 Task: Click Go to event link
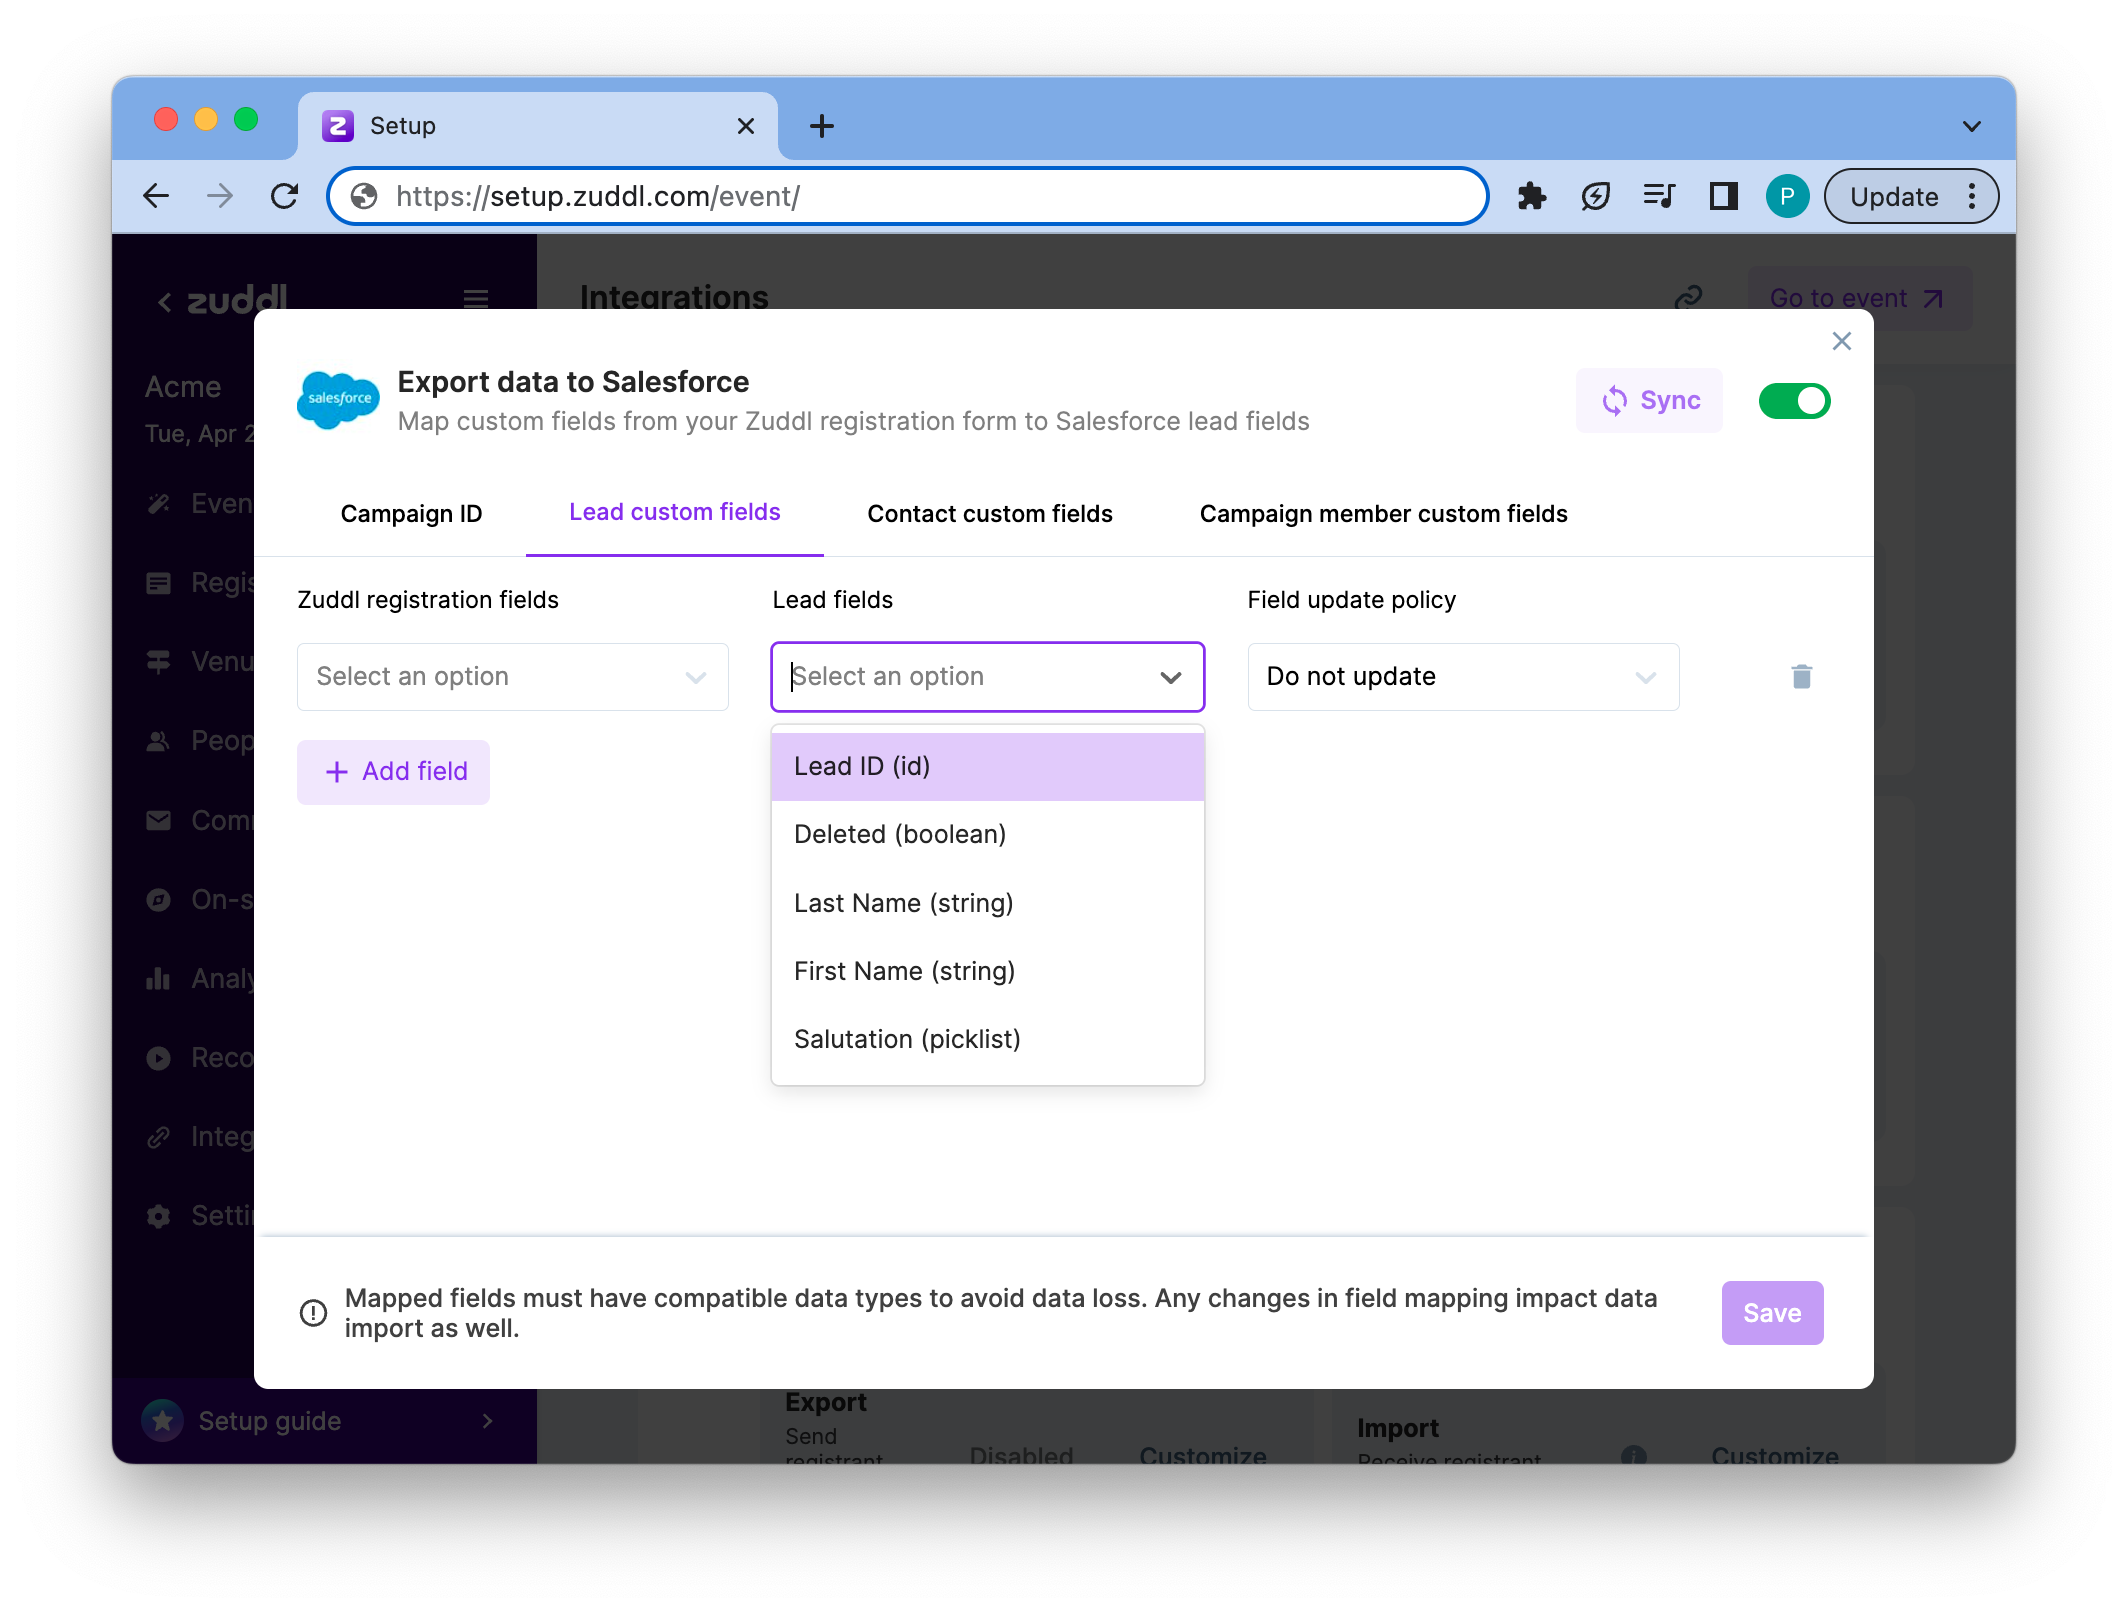click(x=1858, y=298)
